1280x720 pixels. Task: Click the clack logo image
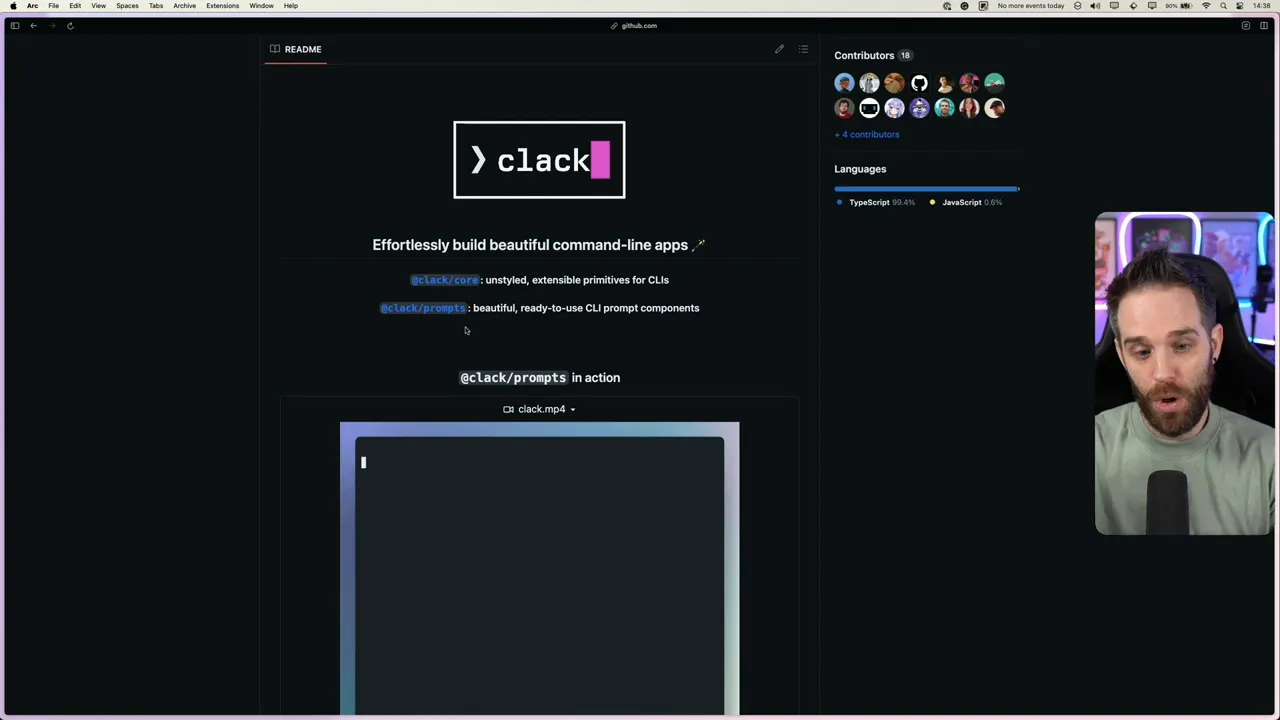[x=539, y=160]
